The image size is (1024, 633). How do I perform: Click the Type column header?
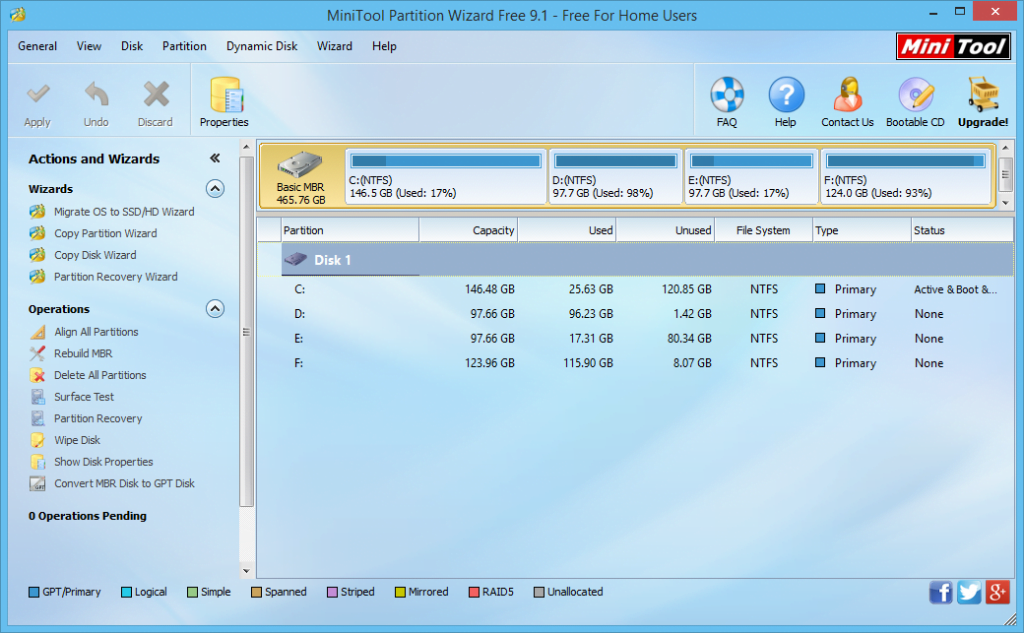[862, 230]
